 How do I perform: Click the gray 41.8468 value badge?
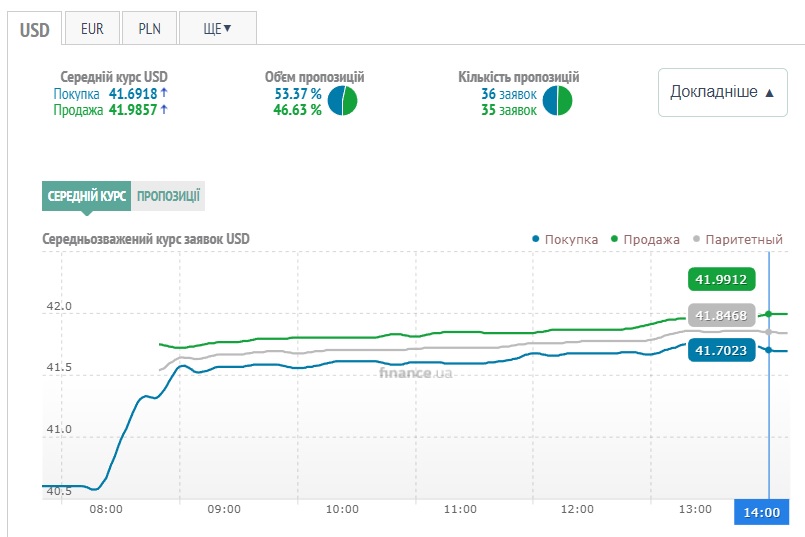tap(721, 316)
